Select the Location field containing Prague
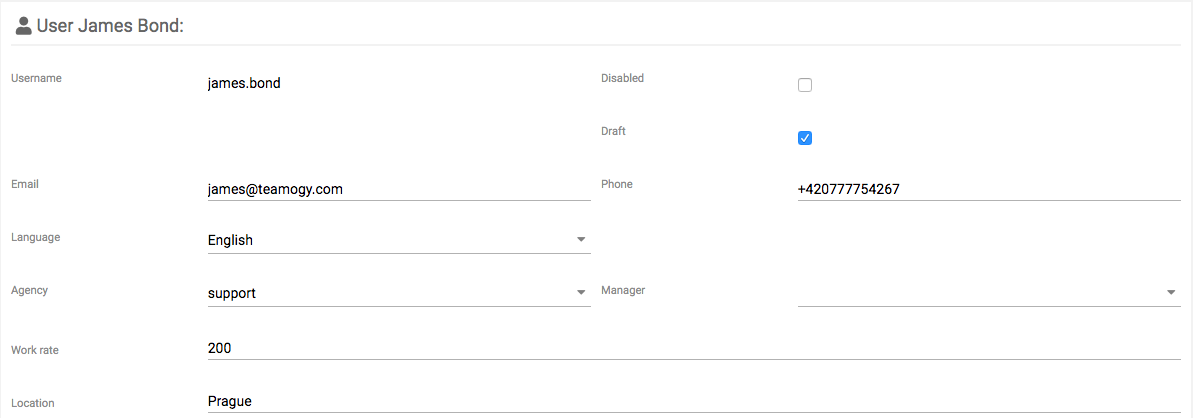Viewport: 1193px width, 418px height. tap(694, 401)
